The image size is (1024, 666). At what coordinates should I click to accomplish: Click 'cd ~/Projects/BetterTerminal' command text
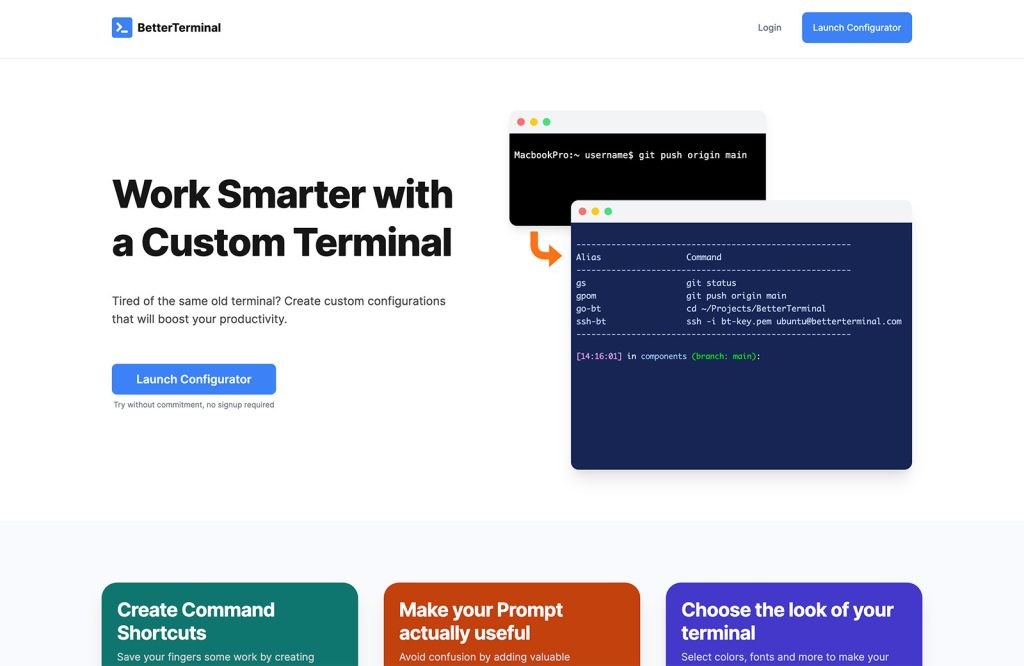click(756, 309)
